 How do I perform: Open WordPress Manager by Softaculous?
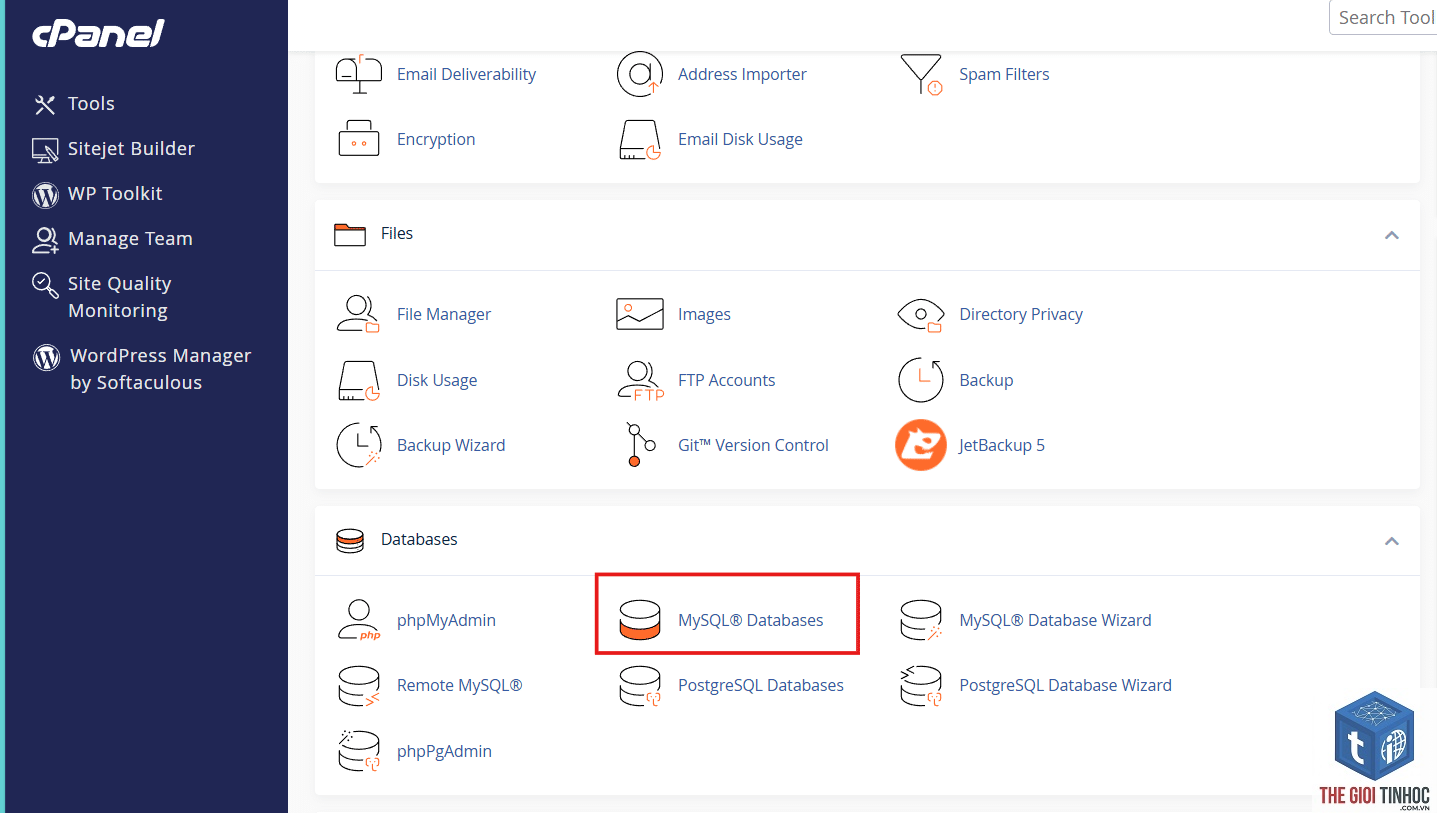(160, 369)
